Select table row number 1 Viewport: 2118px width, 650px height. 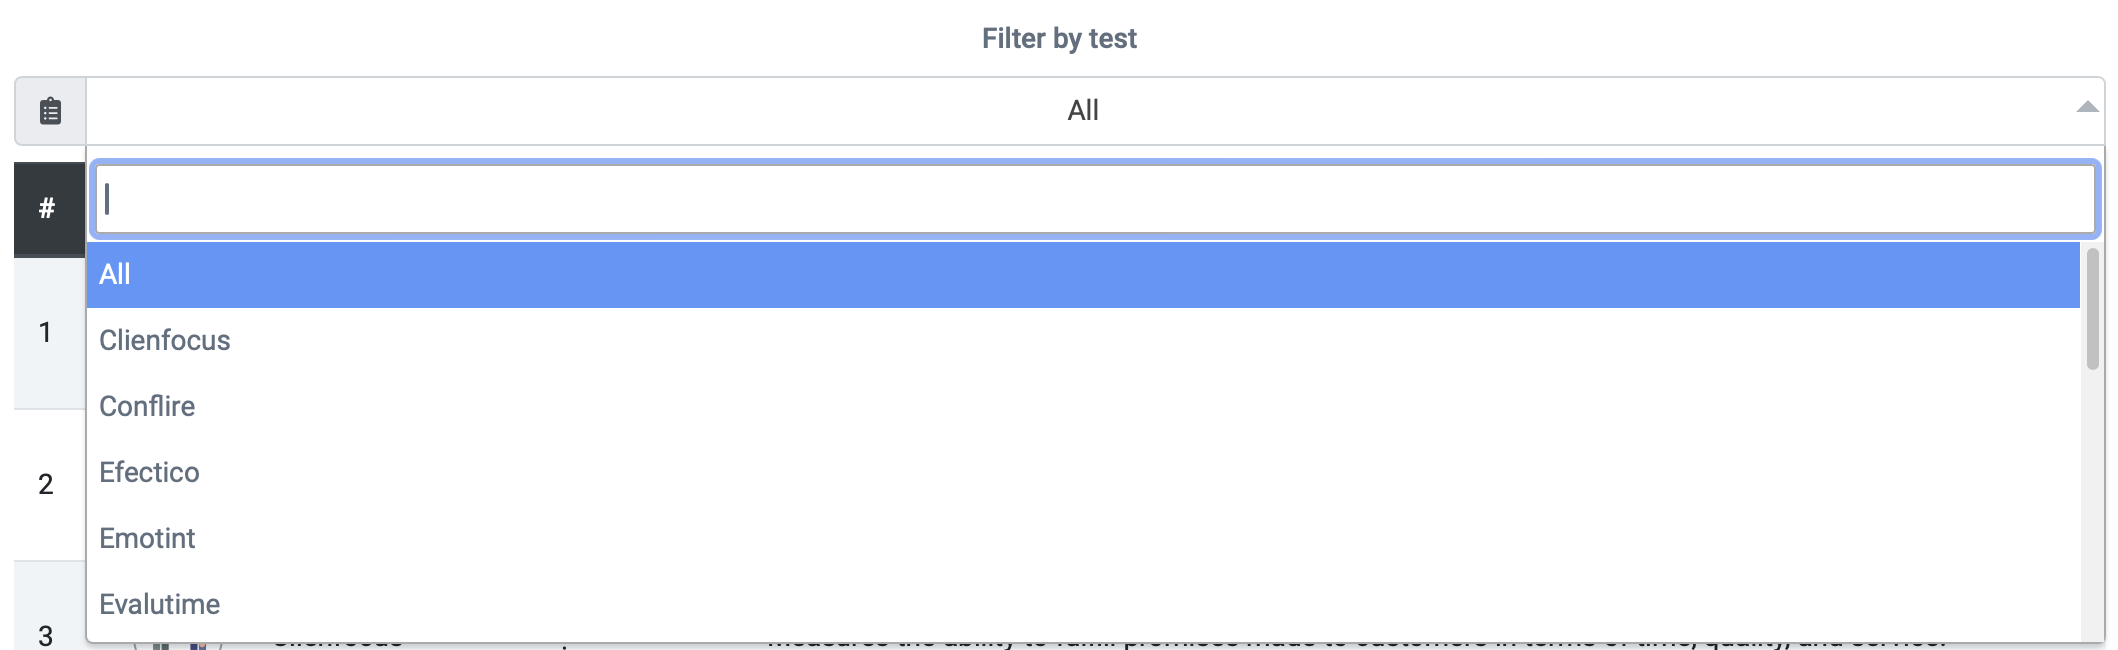tap(45, 333)
